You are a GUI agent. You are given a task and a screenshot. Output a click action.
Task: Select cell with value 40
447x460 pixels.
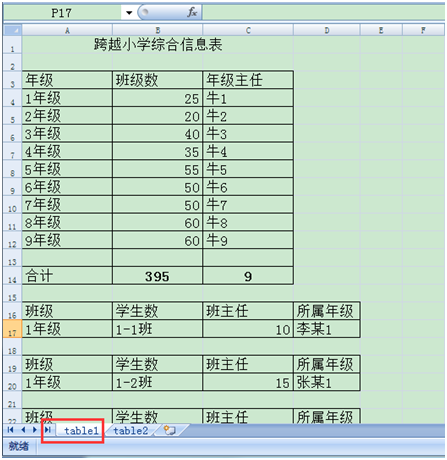(158, 134)
